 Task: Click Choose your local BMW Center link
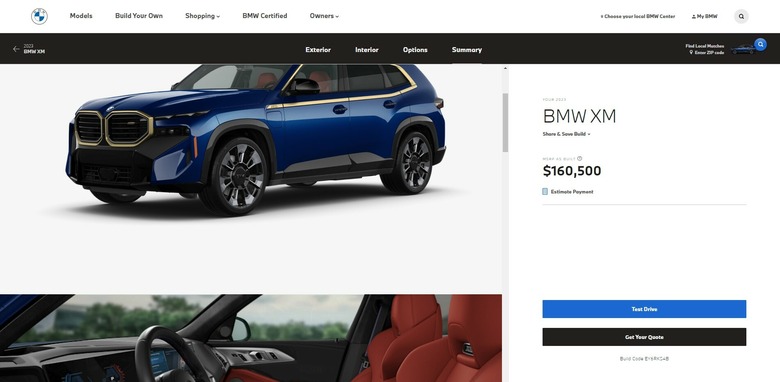coord(638,16)
